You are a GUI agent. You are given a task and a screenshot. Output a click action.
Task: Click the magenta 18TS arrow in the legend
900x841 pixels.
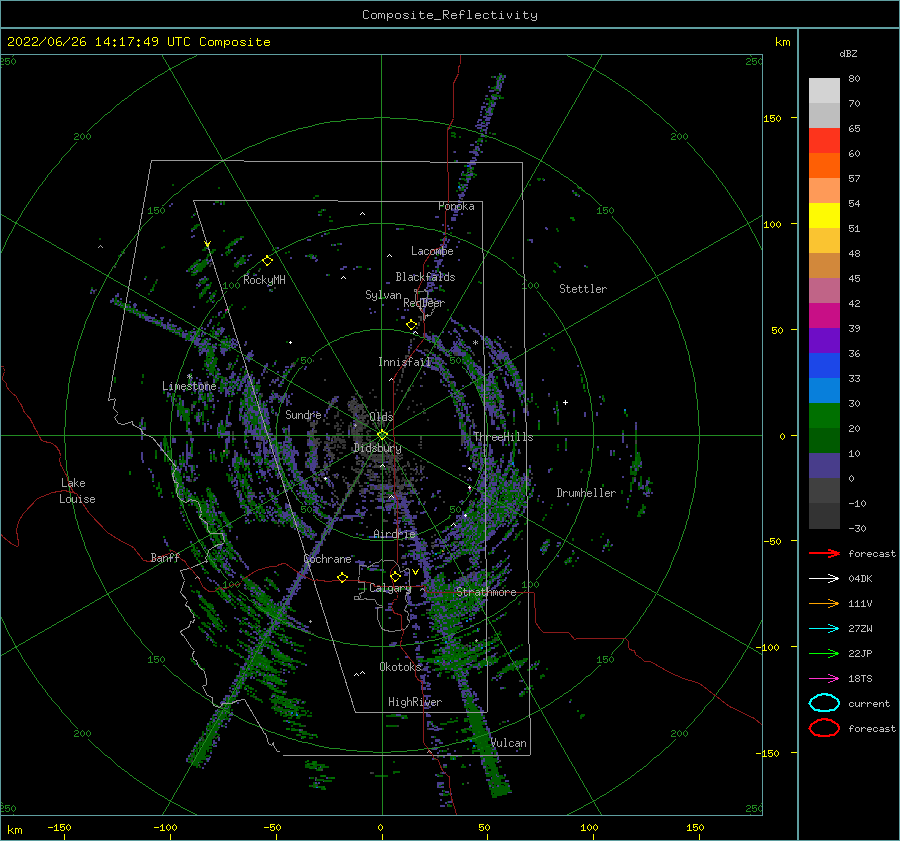[824, 678]
